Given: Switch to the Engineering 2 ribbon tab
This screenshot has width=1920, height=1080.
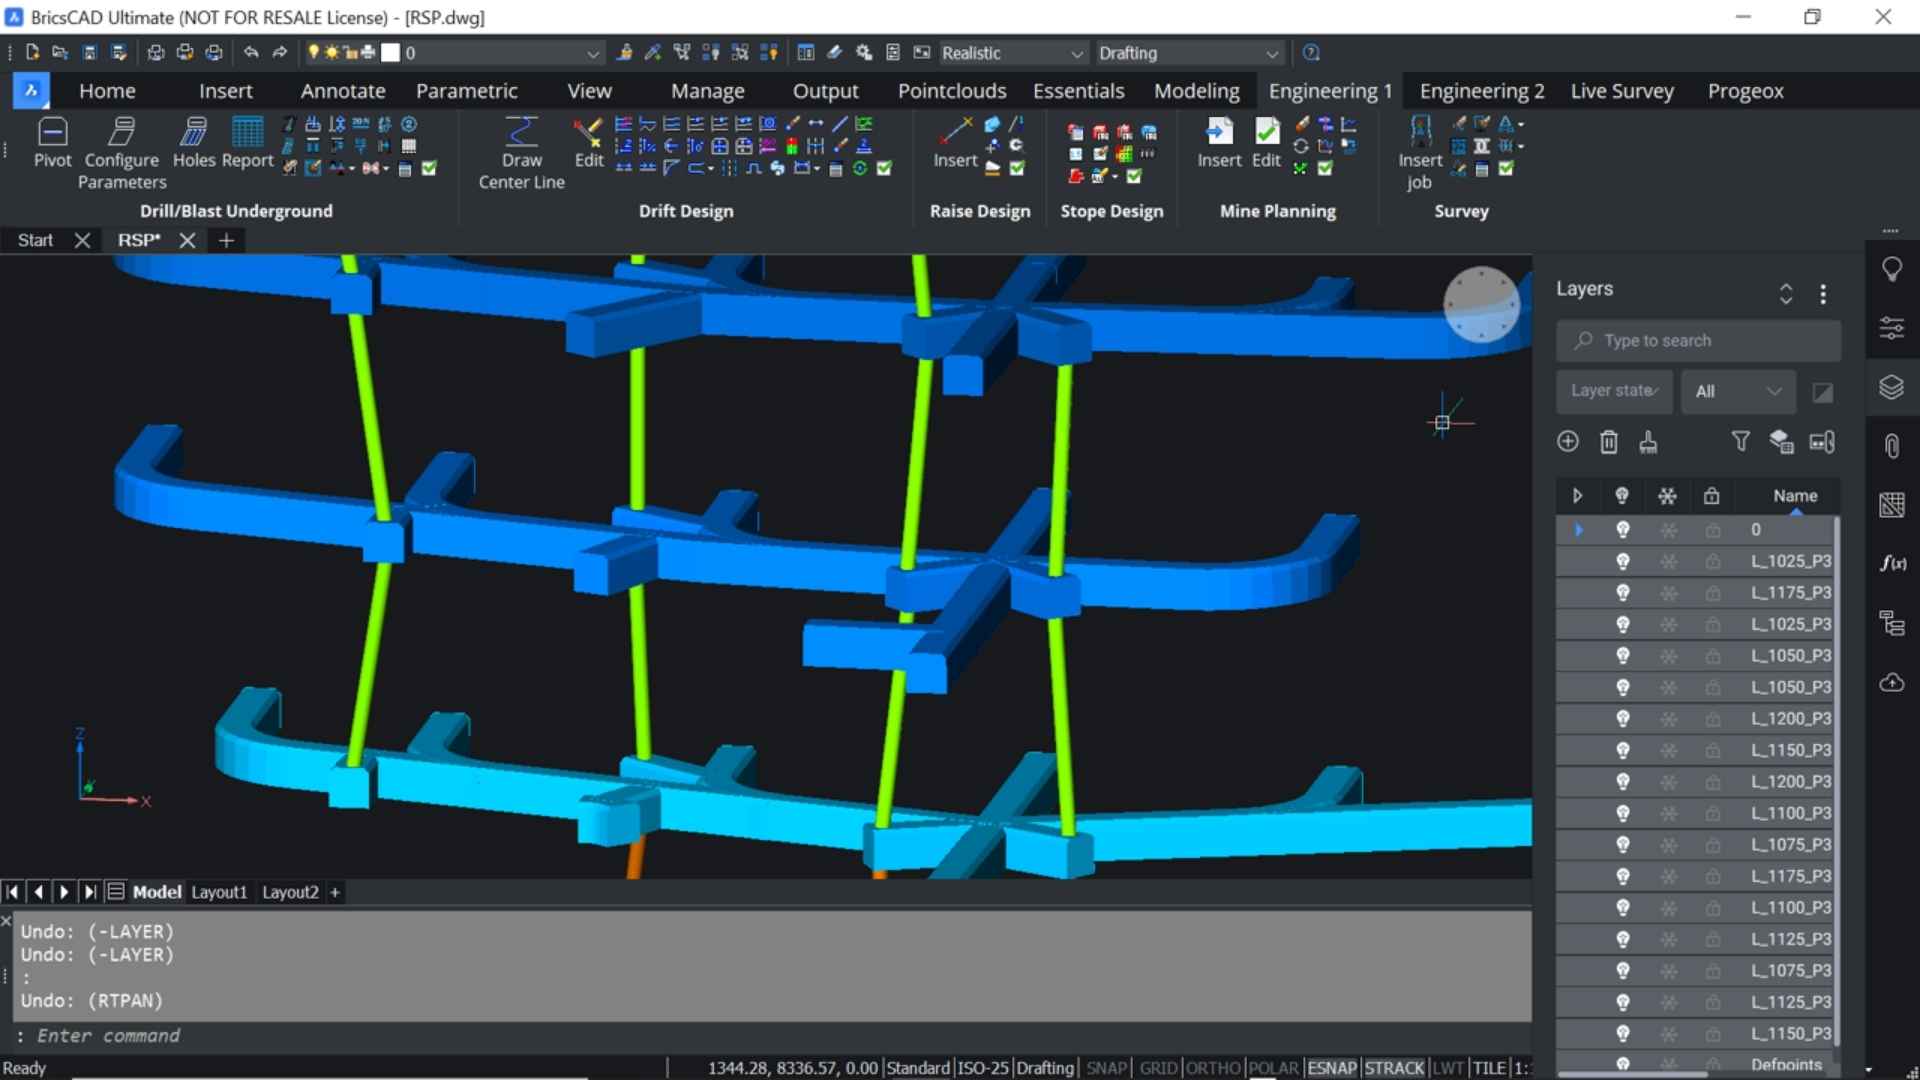Looking at the screenshot, I should click(1481, 91).
